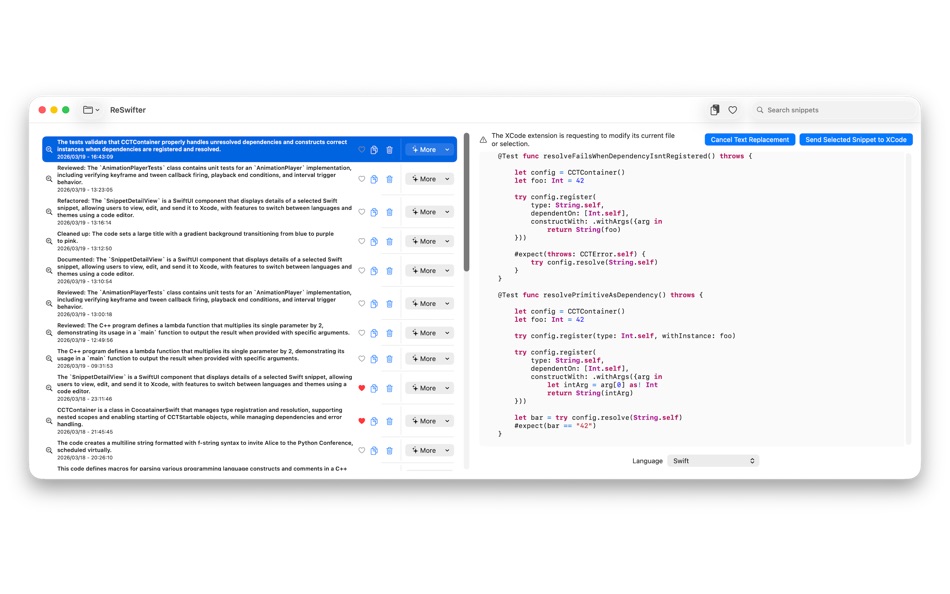Screen dimensions: 950x594
Task: Copy the highlighted CCTContainer snippet to clipboard
Action: [375, 147]
